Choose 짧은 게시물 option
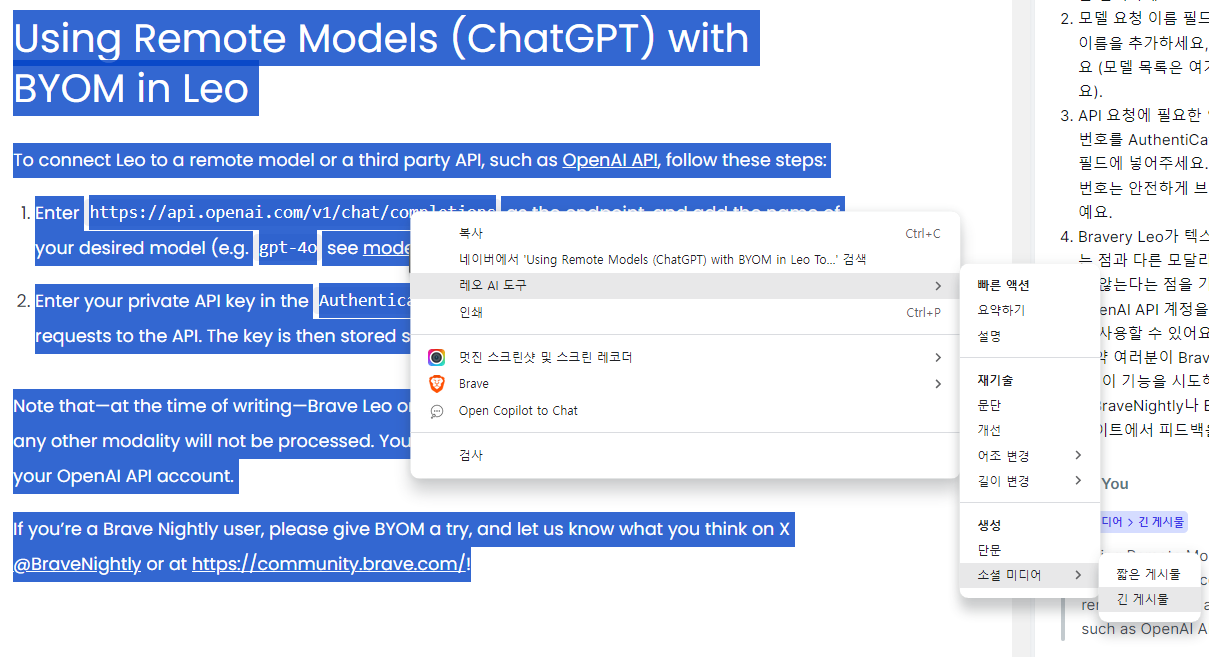The image size is (1209, 657). click(x=1149, y=574)
